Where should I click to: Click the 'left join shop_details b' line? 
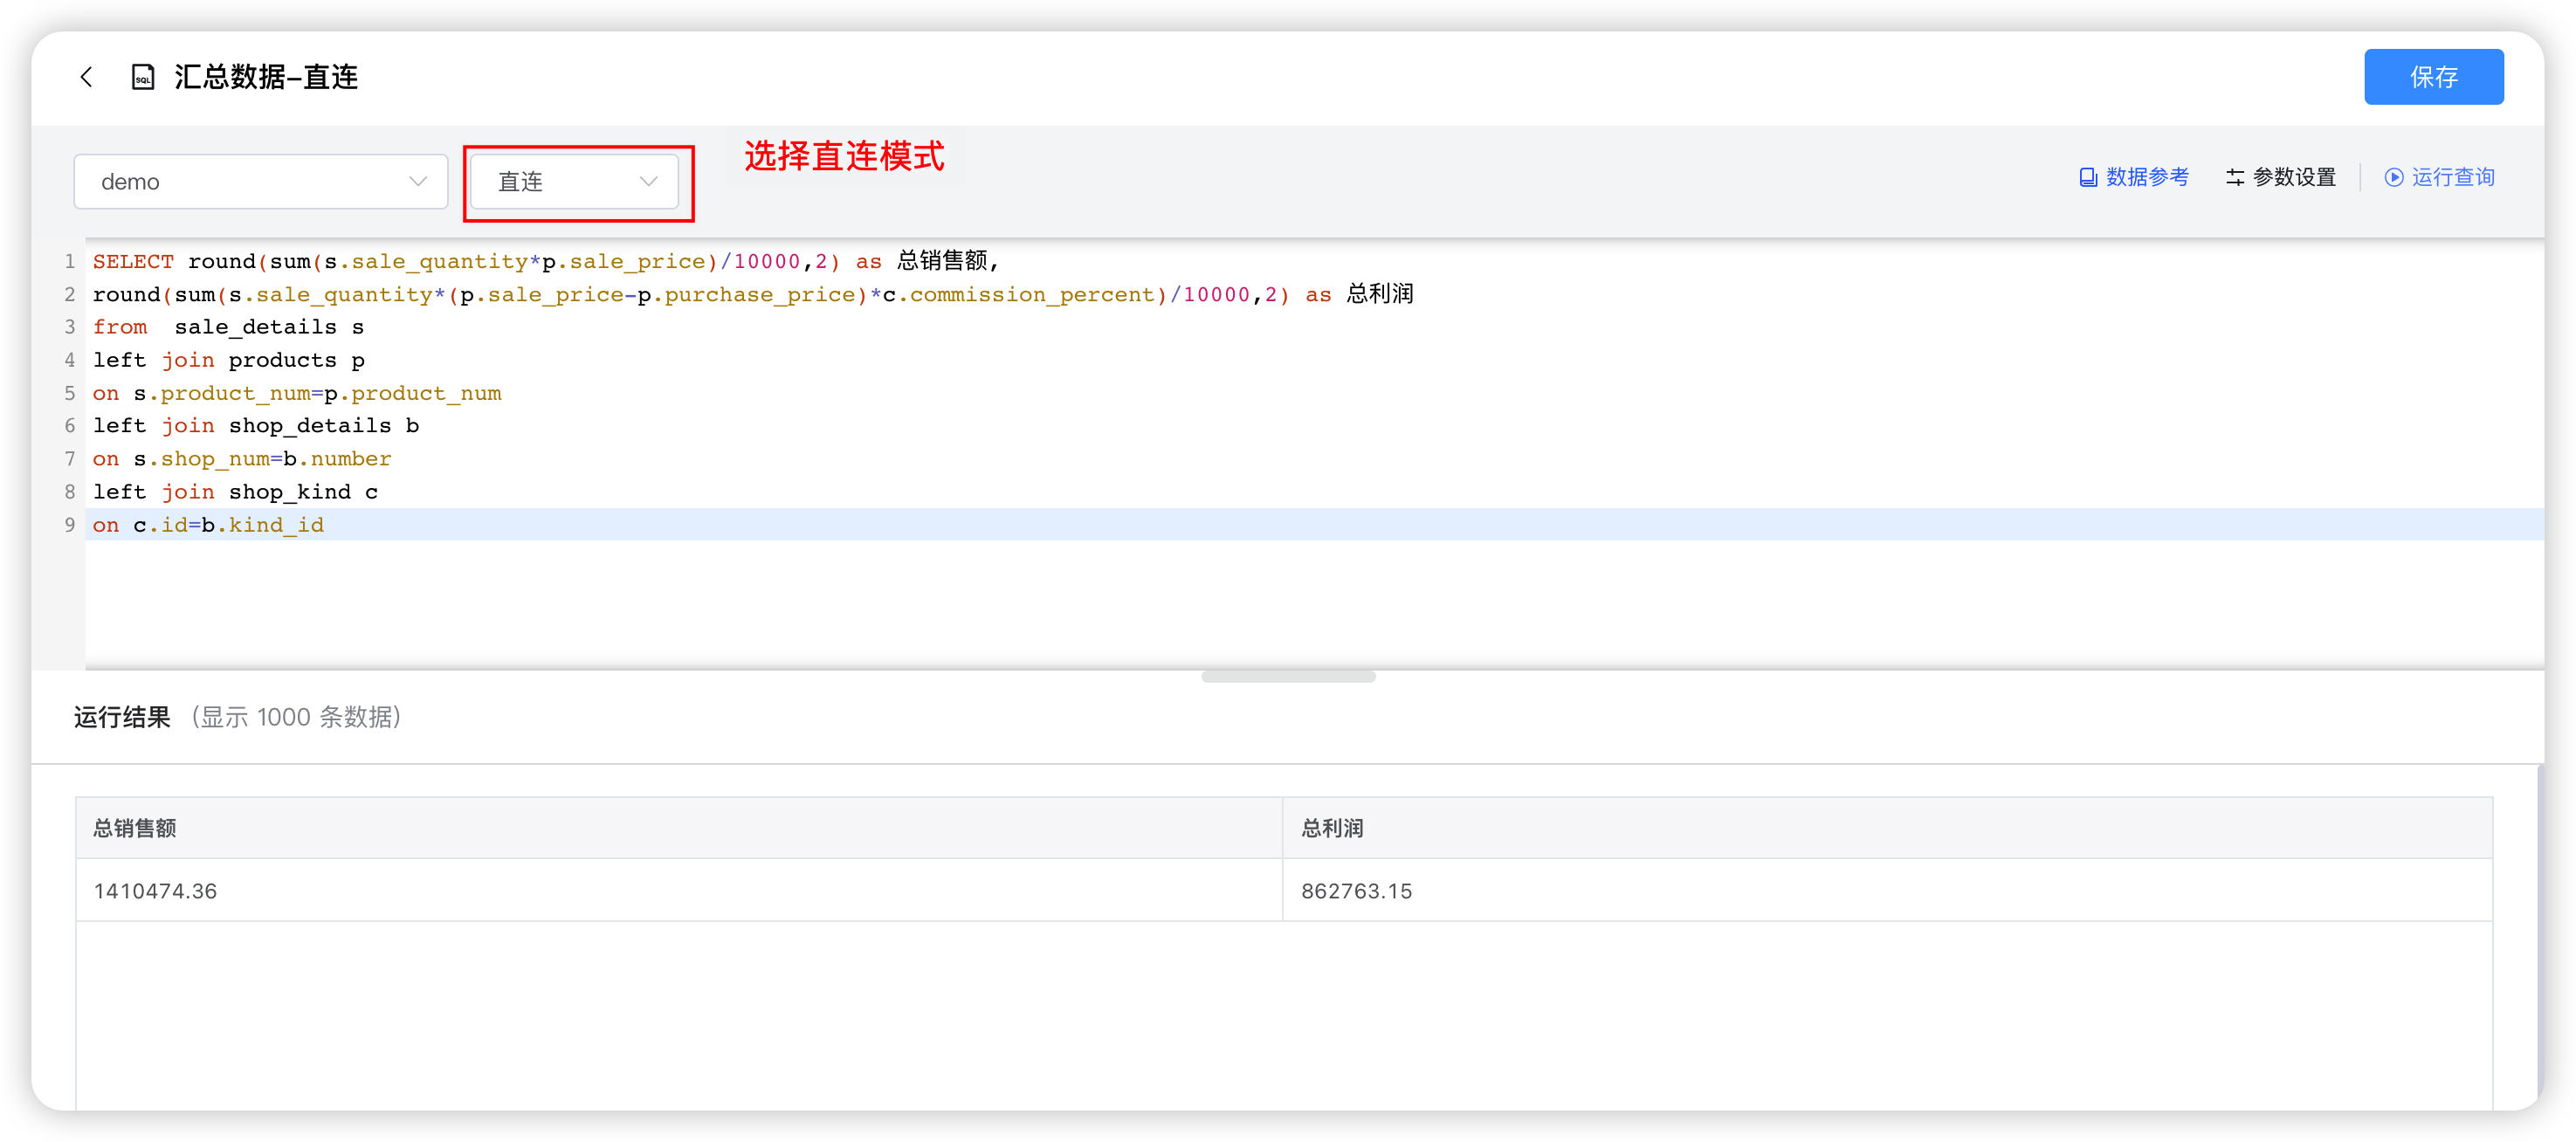click(256, 426)
